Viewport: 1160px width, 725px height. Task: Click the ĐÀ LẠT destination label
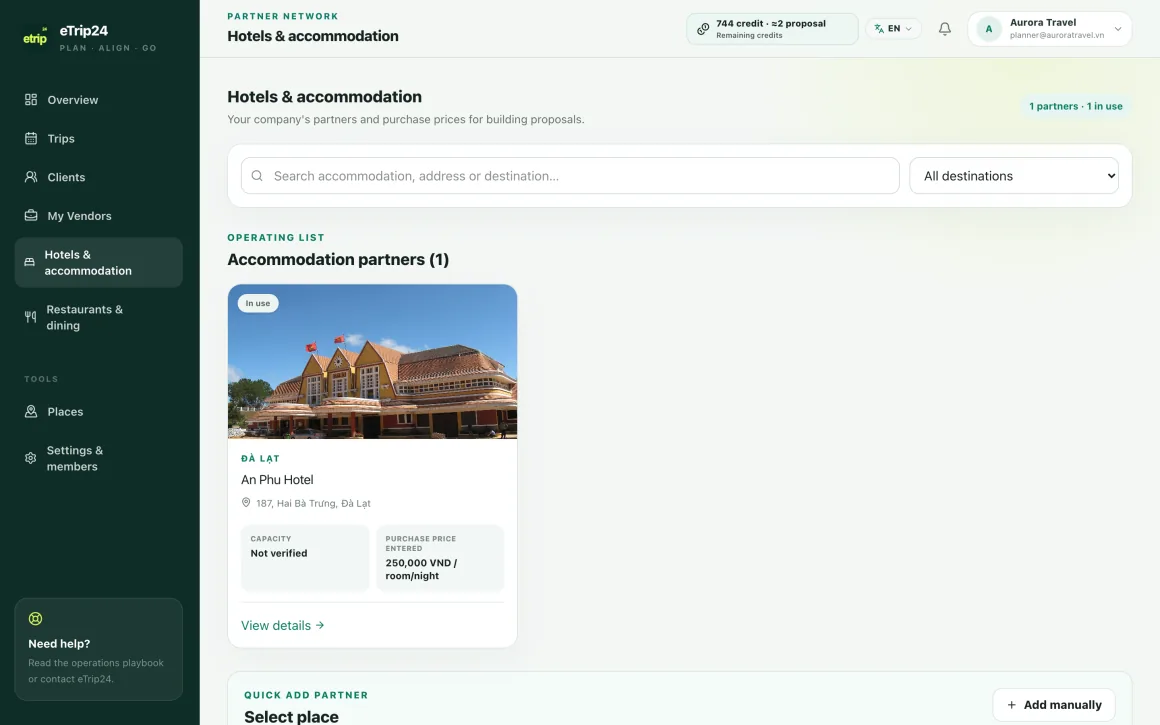[260, 459]
